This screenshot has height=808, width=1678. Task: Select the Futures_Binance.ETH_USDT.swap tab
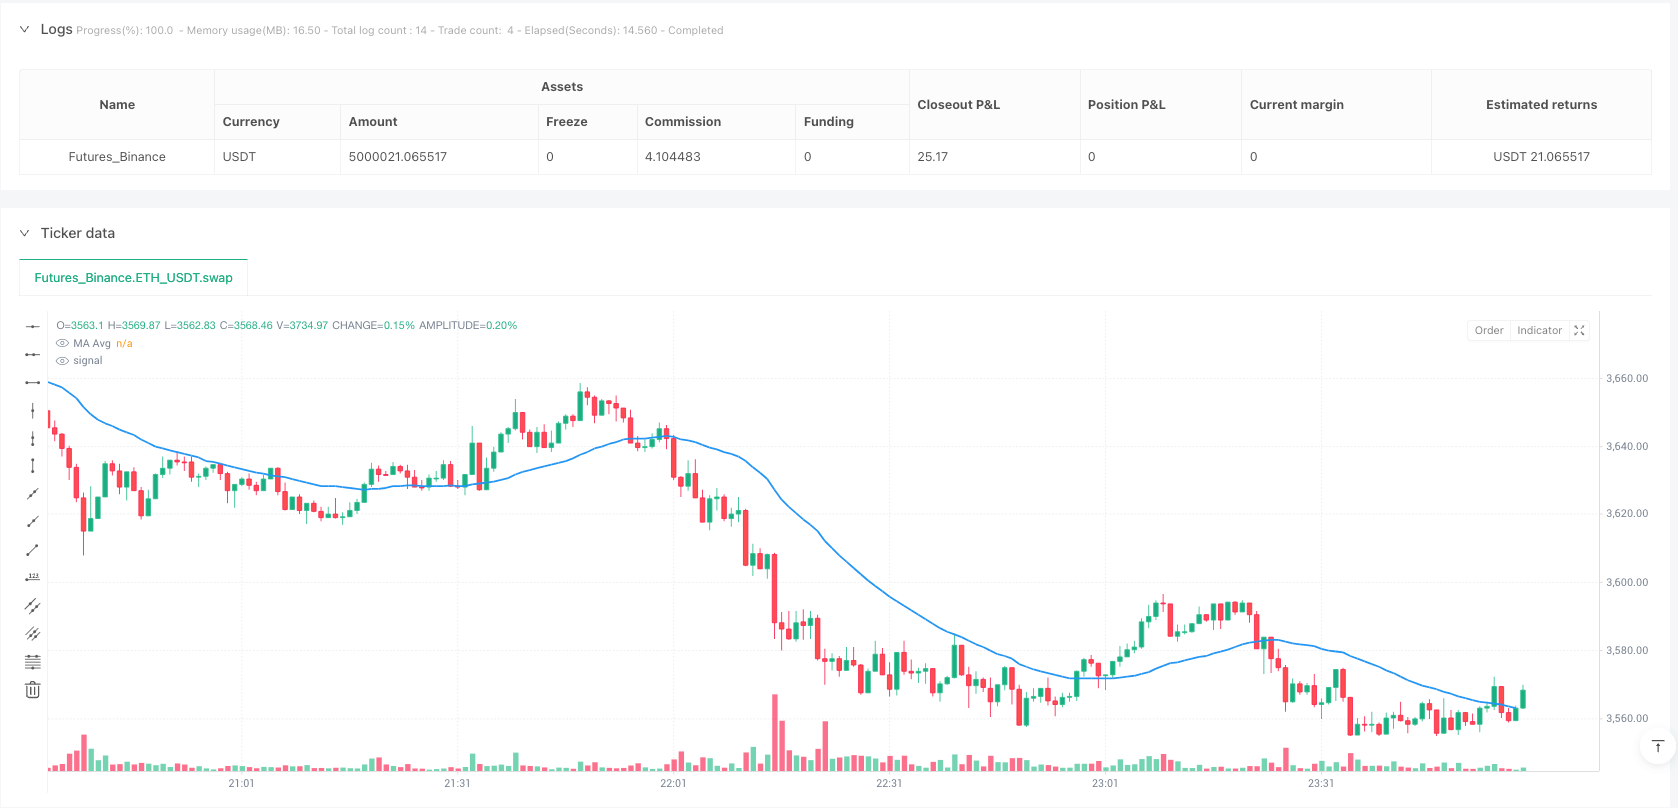point(133,278)
